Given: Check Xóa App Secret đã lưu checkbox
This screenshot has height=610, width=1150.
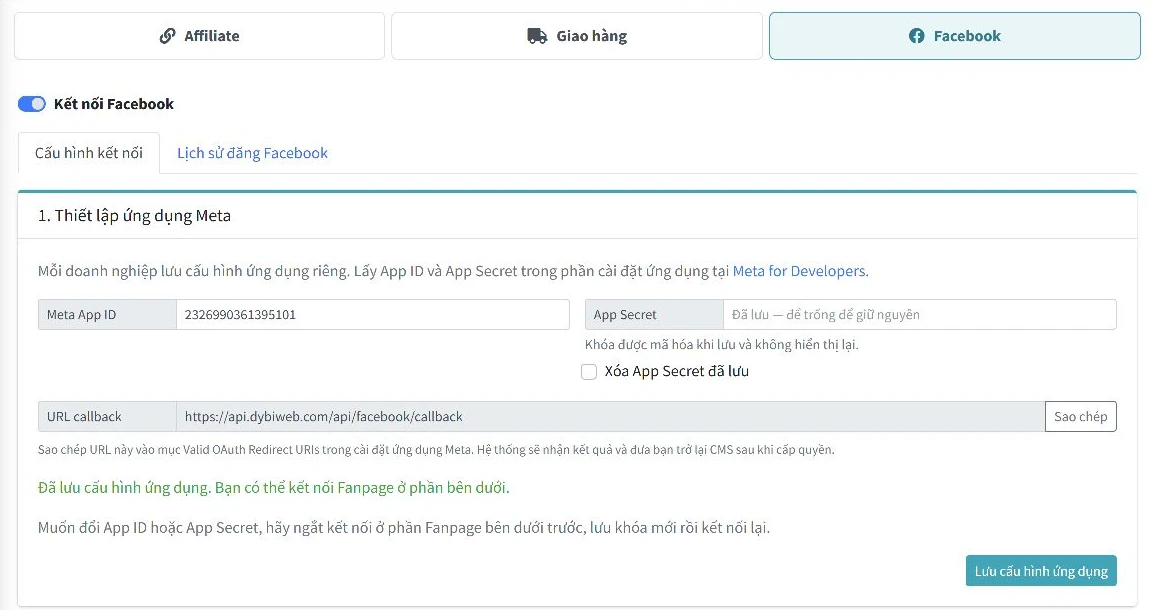Looking at the screenshot, I should click(589, 372).
